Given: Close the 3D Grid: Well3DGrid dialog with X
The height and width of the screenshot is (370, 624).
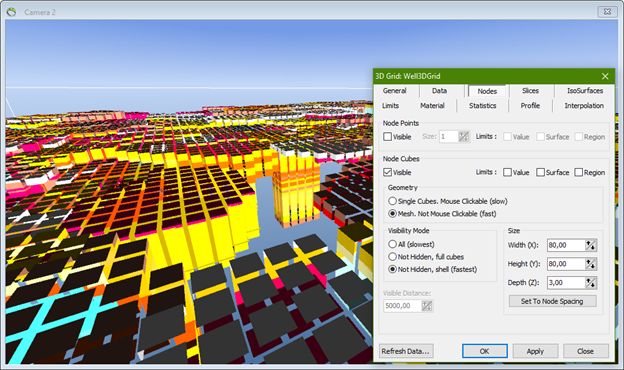Looking at the screenshot, I should tap(605, 76).
